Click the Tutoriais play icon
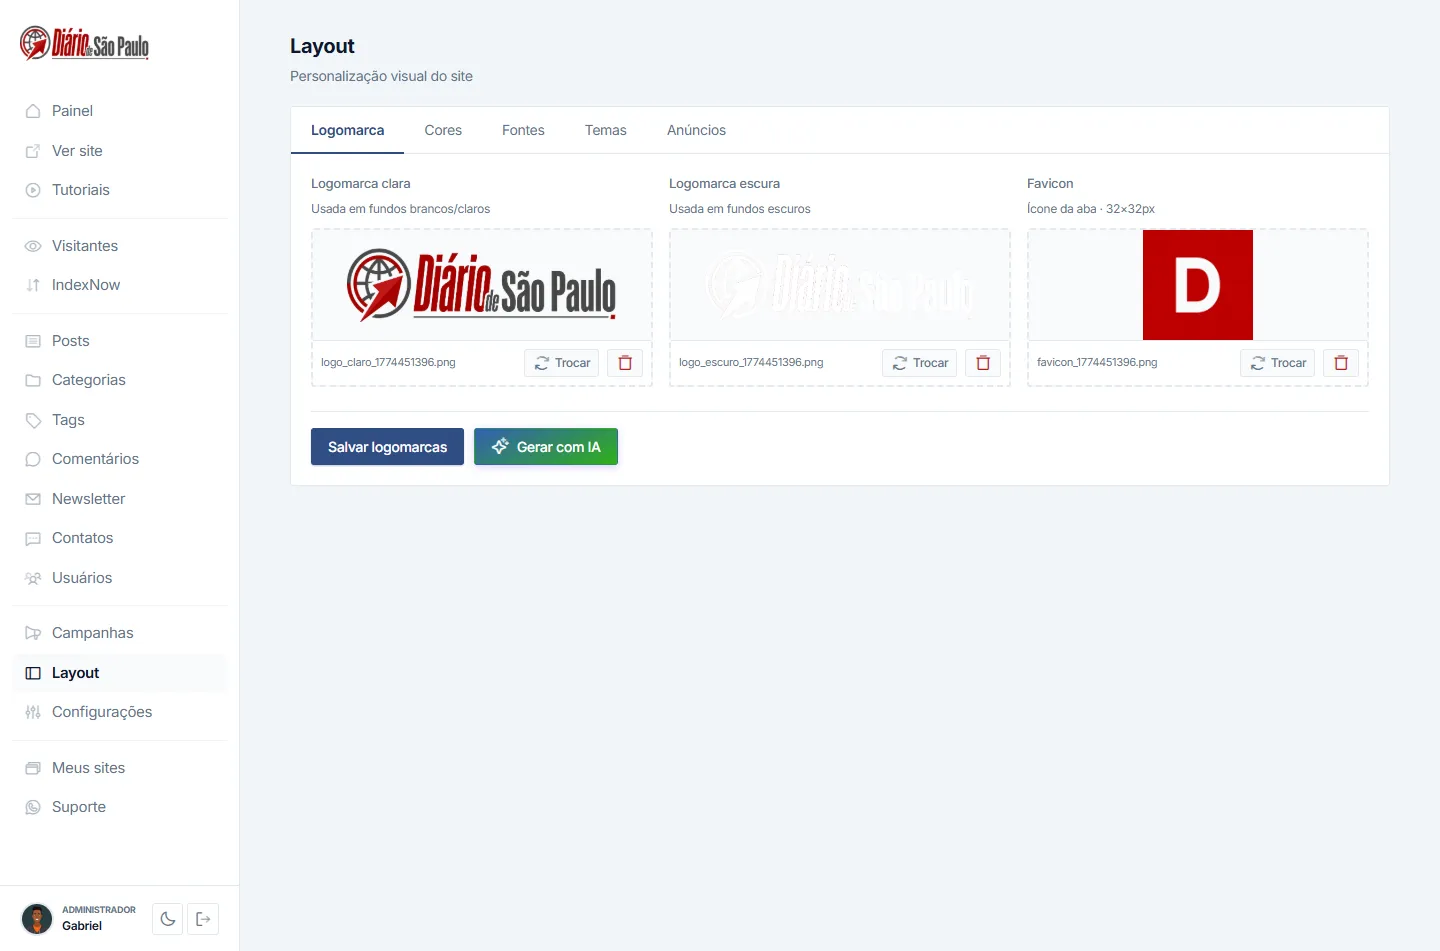1440x951 pixels. pyautogui.click(x=33, y=190)
